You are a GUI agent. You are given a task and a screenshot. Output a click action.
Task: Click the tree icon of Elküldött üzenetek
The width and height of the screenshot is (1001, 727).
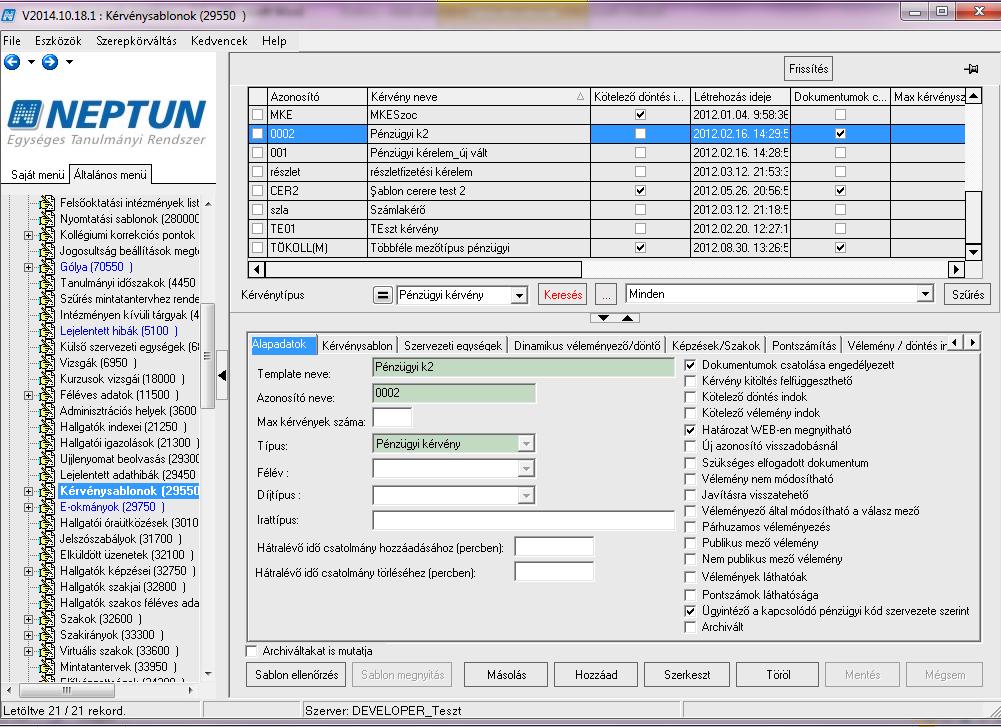pyautogui.click(x=47, y=555)
